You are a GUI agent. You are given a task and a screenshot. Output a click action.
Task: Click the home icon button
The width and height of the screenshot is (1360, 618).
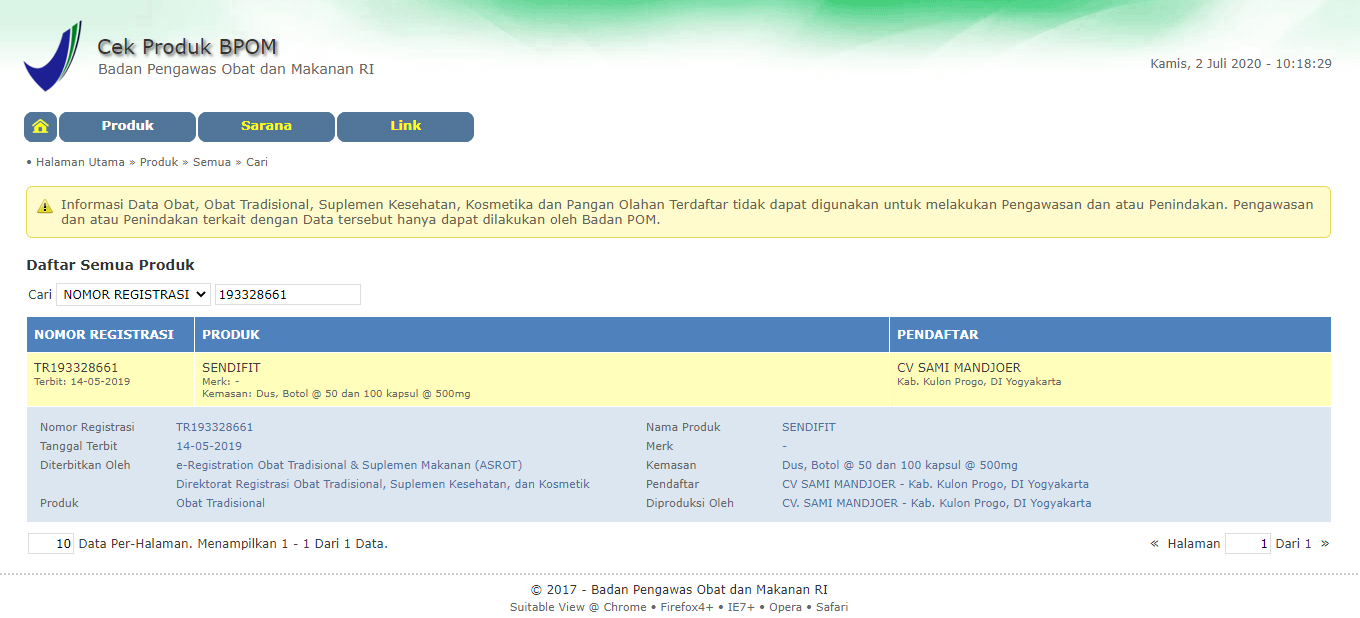tap(40, 127)
